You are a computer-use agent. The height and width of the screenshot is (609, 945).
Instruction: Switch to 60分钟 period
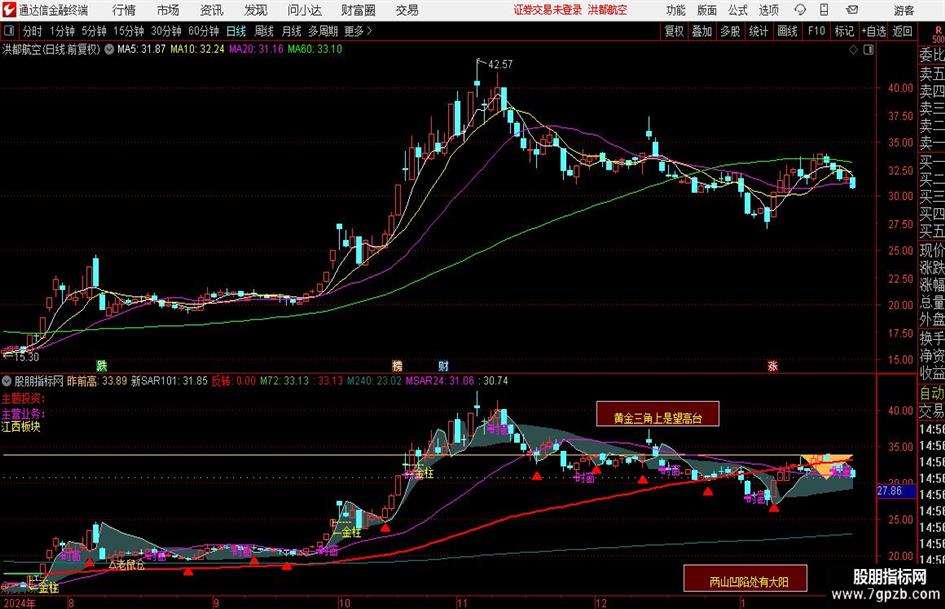click(204, 31)
